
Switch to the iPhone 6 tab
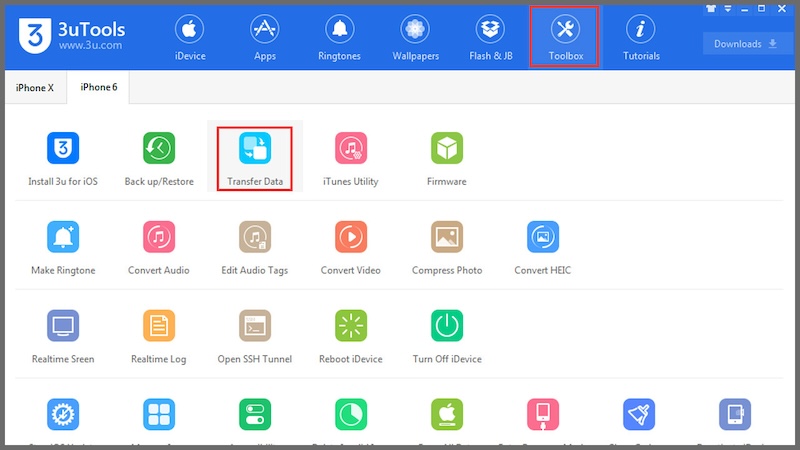98,87
